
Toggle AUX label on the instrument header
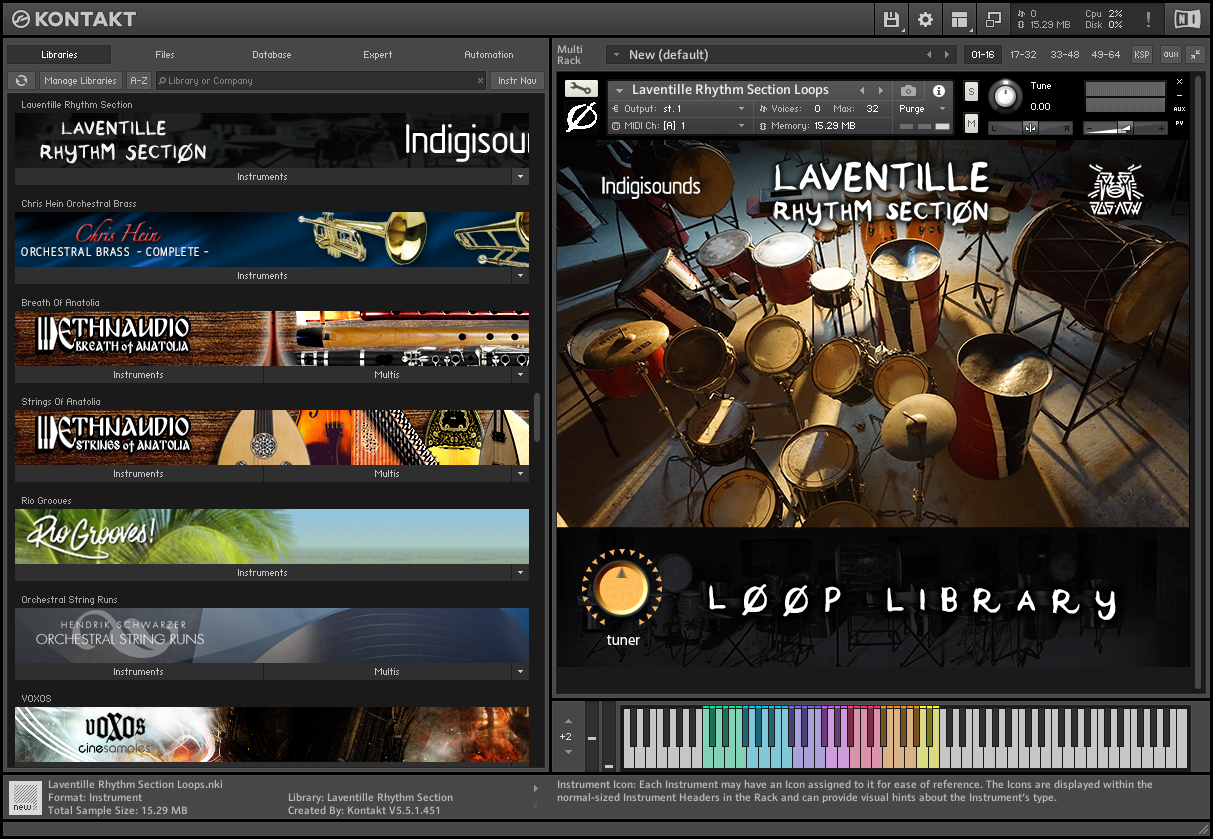tap(1179, 108)
